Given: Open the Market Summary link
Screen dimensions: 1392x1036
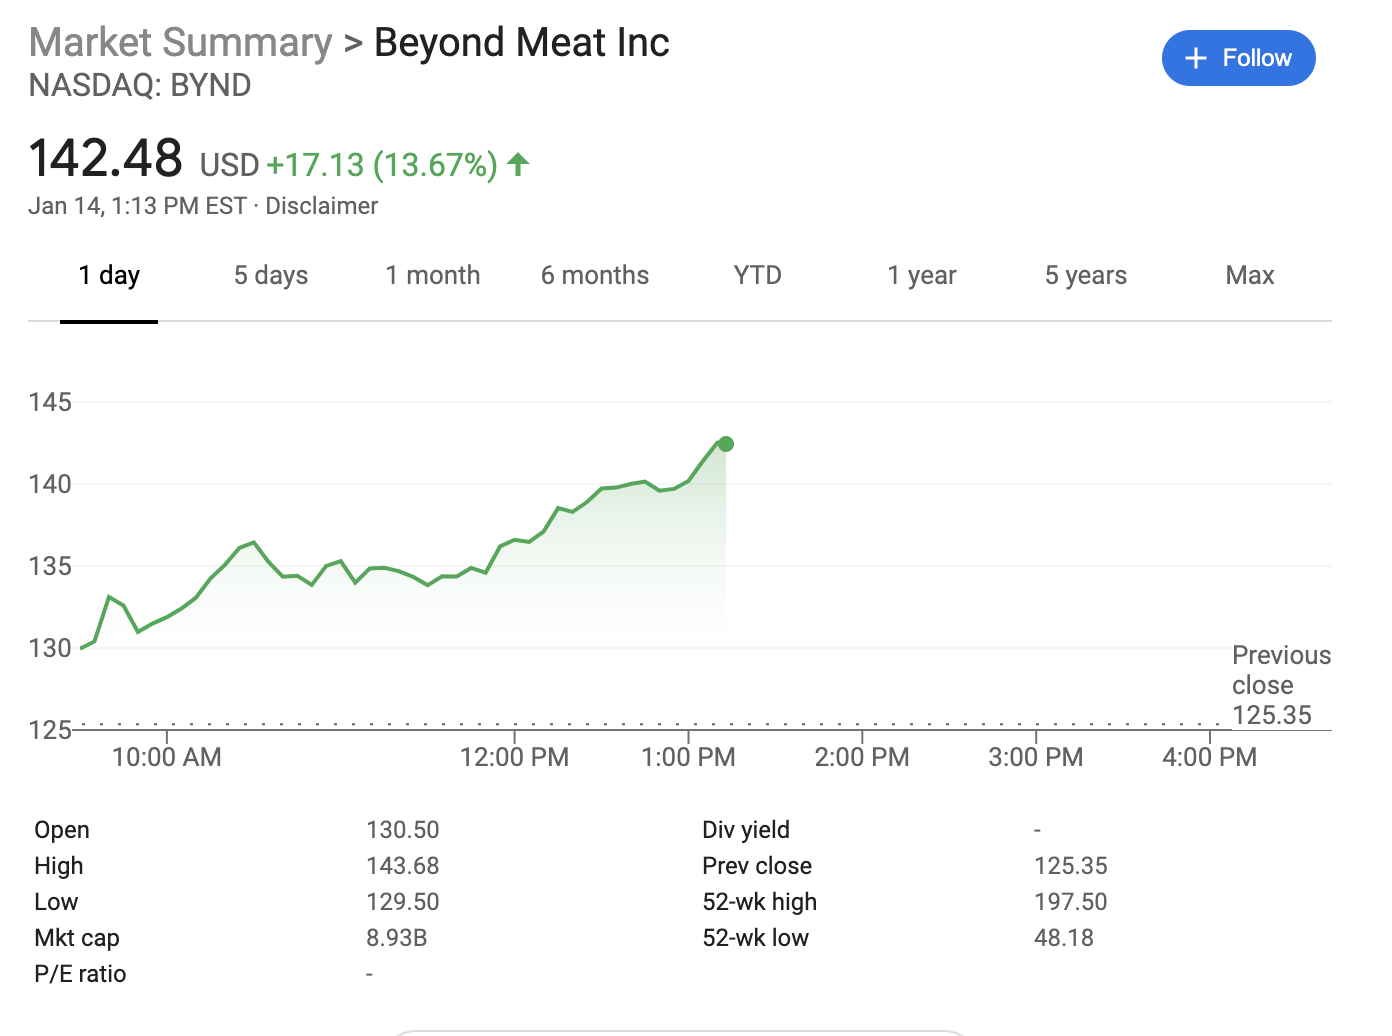Looking at the screenshot, I should click(180, 43).
